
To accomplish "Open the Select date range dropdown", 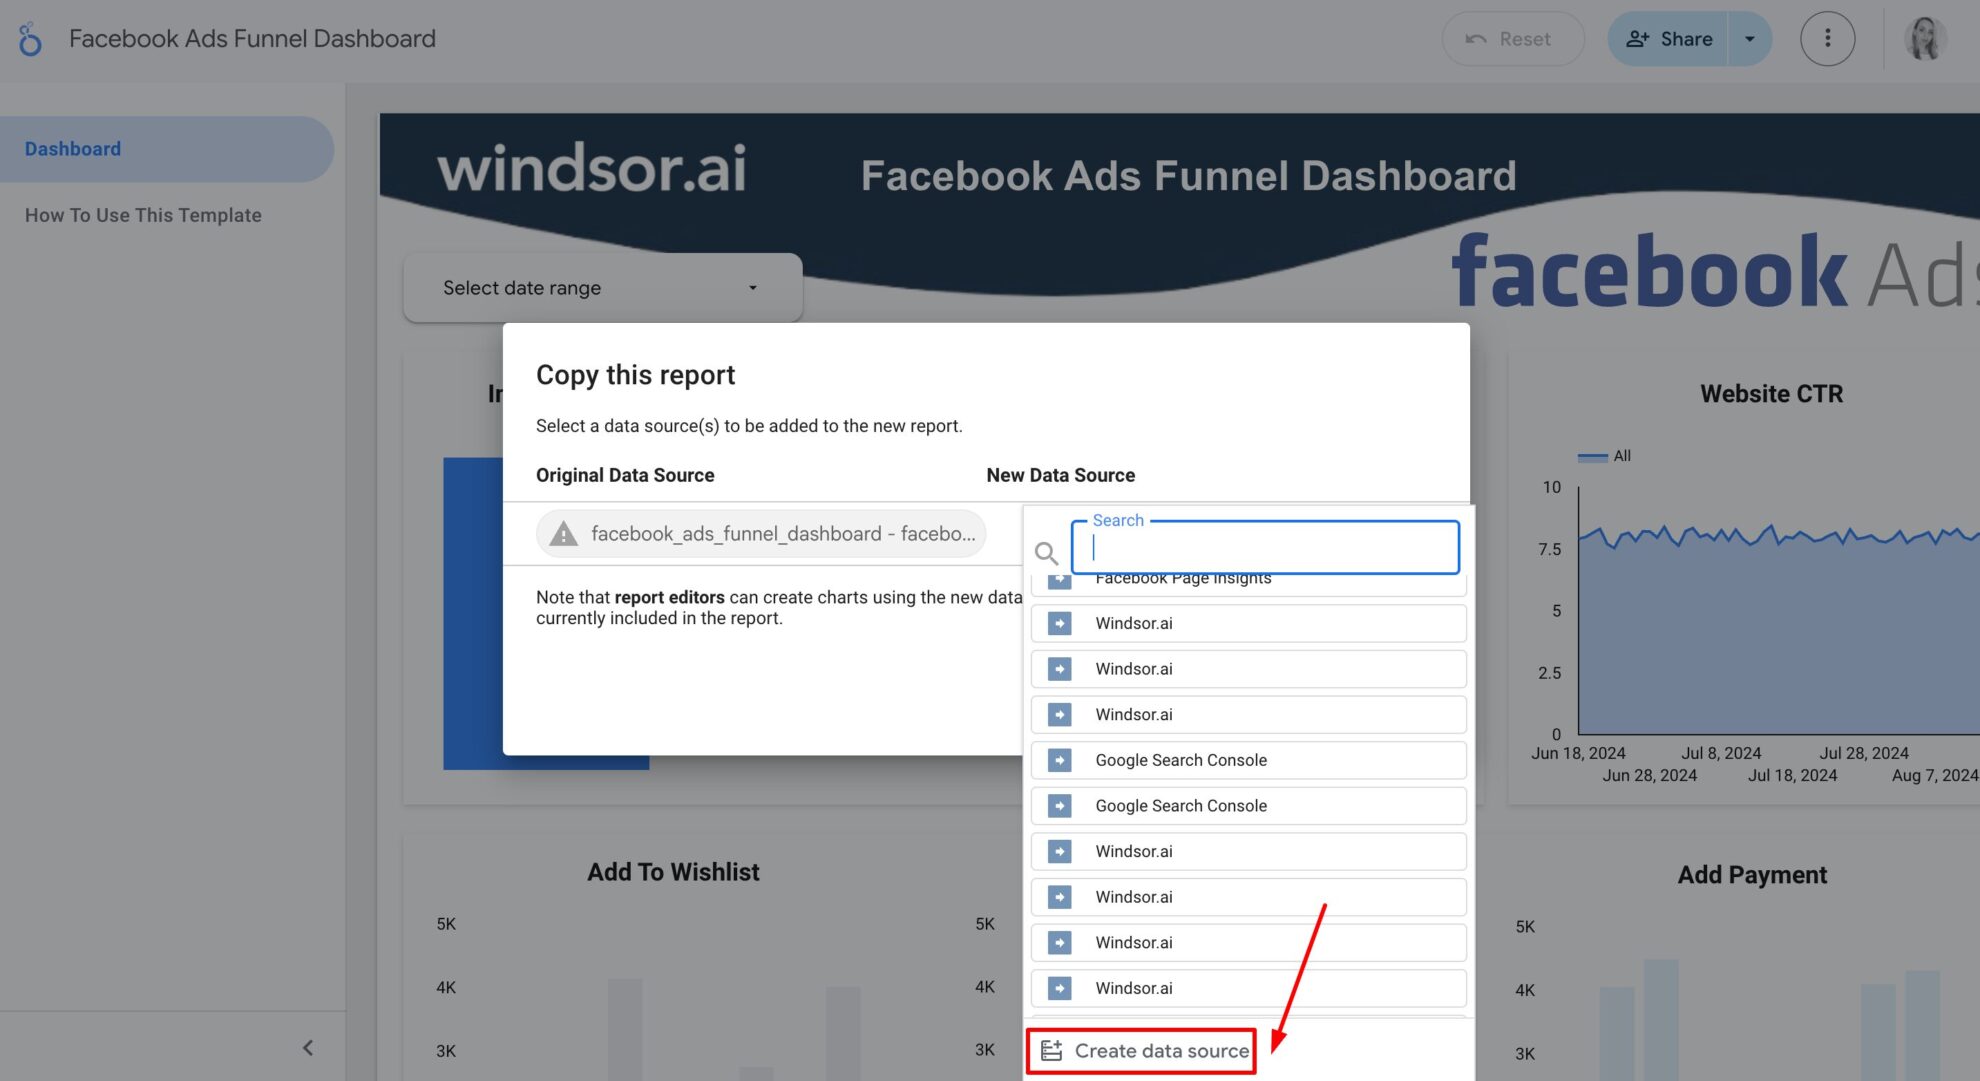I will point(602,288).
